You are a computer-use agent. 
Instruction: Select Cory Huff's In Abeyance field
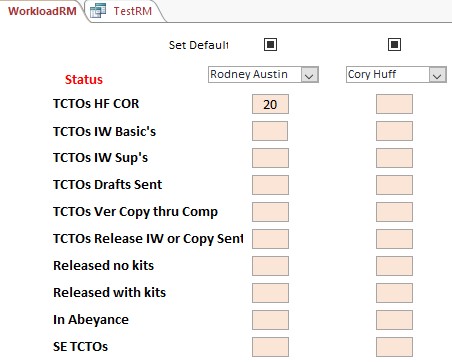(x=394, y=320)
